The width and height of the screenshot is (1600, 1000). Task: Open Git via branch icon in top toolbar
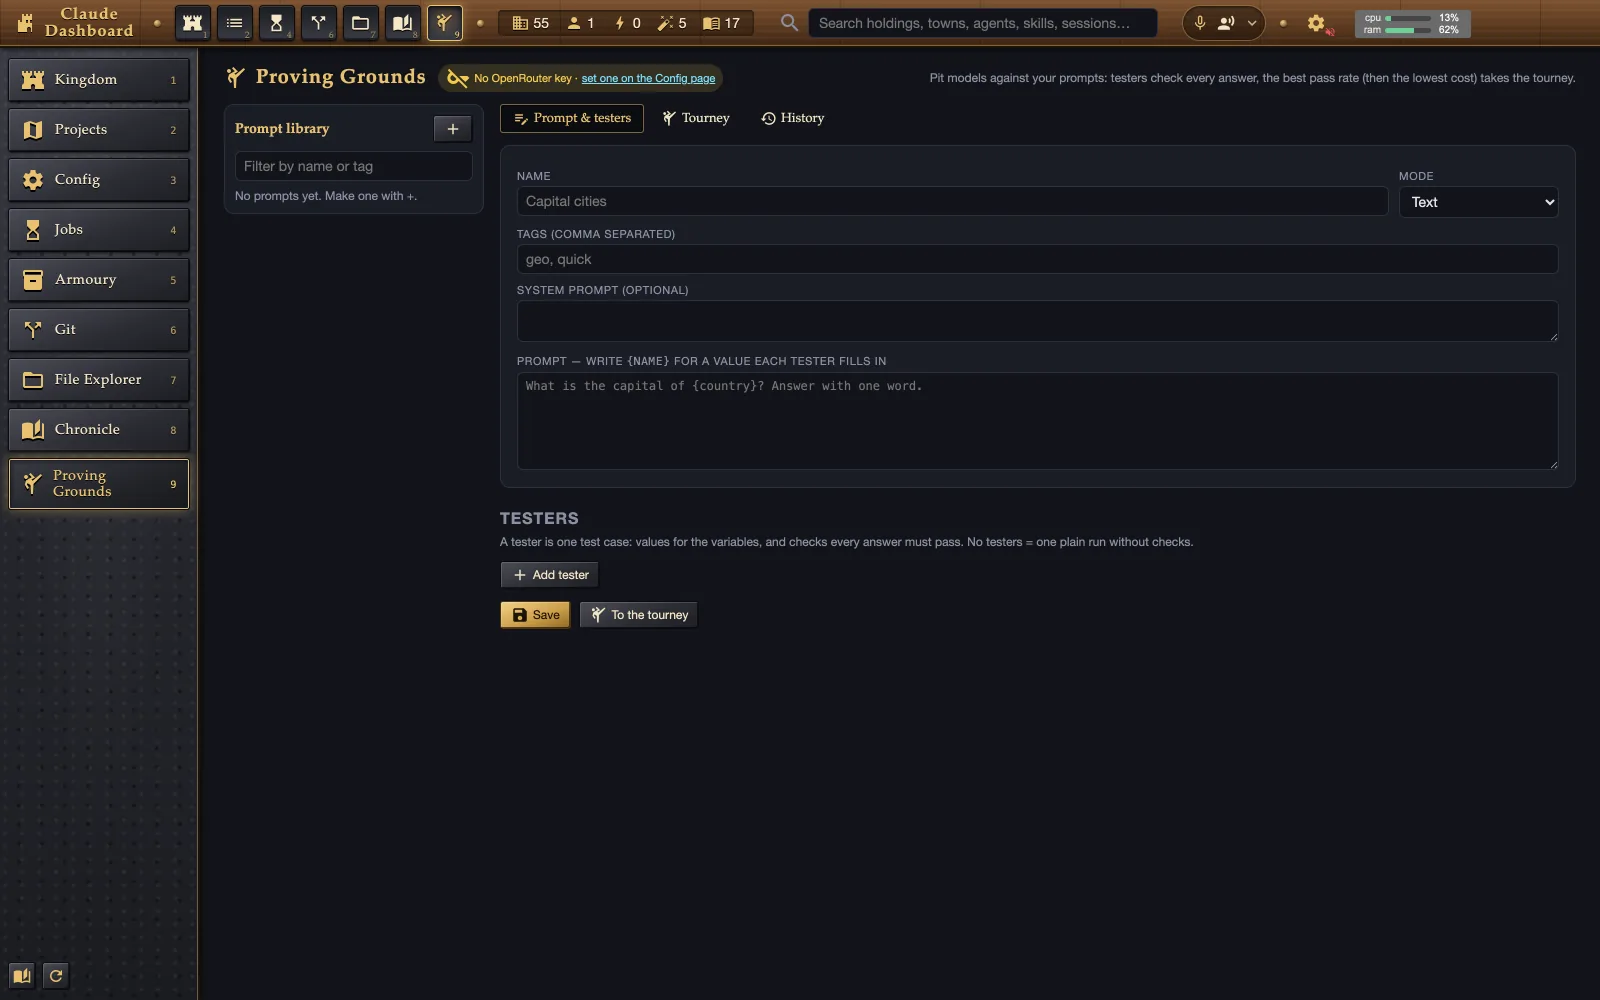click(x=319, y=23)
